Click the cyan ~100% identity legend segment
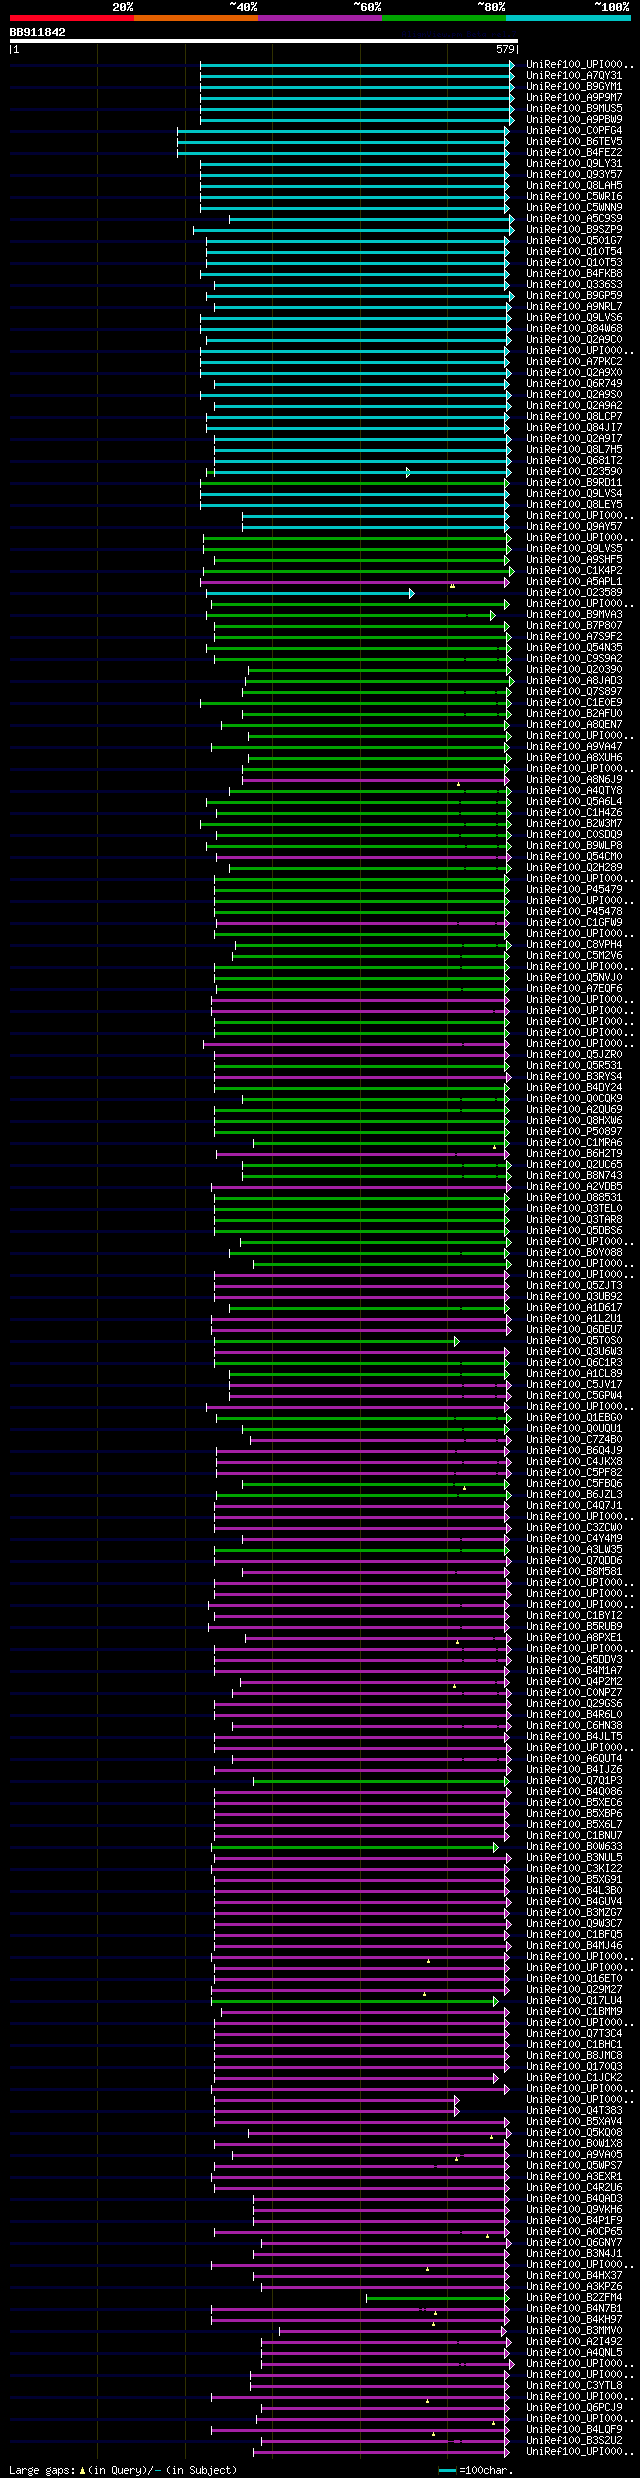Viewport: 640px width, 2478px height. coord(568,18)
